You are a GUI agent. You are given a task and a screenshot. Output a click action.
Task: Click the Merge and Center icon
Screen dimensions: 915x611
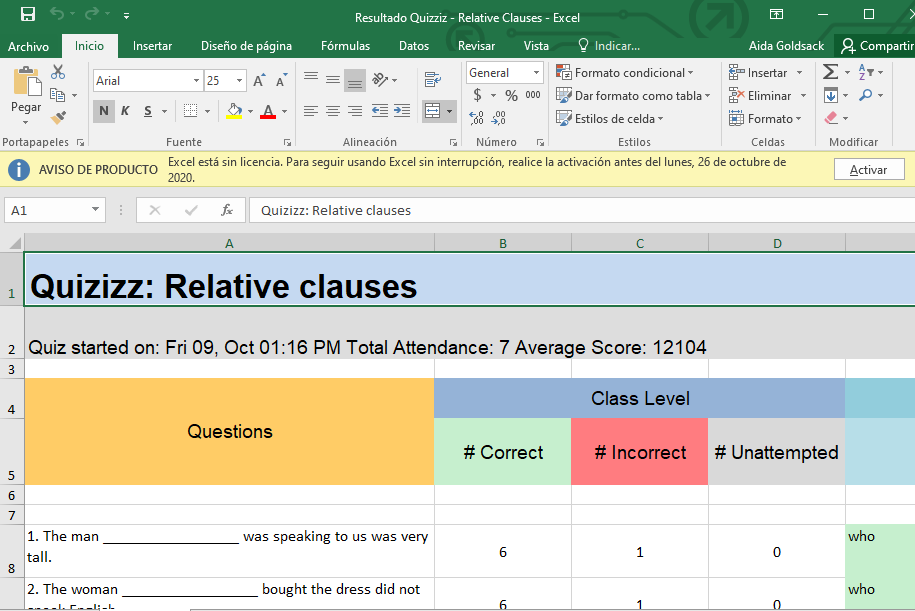432,111
